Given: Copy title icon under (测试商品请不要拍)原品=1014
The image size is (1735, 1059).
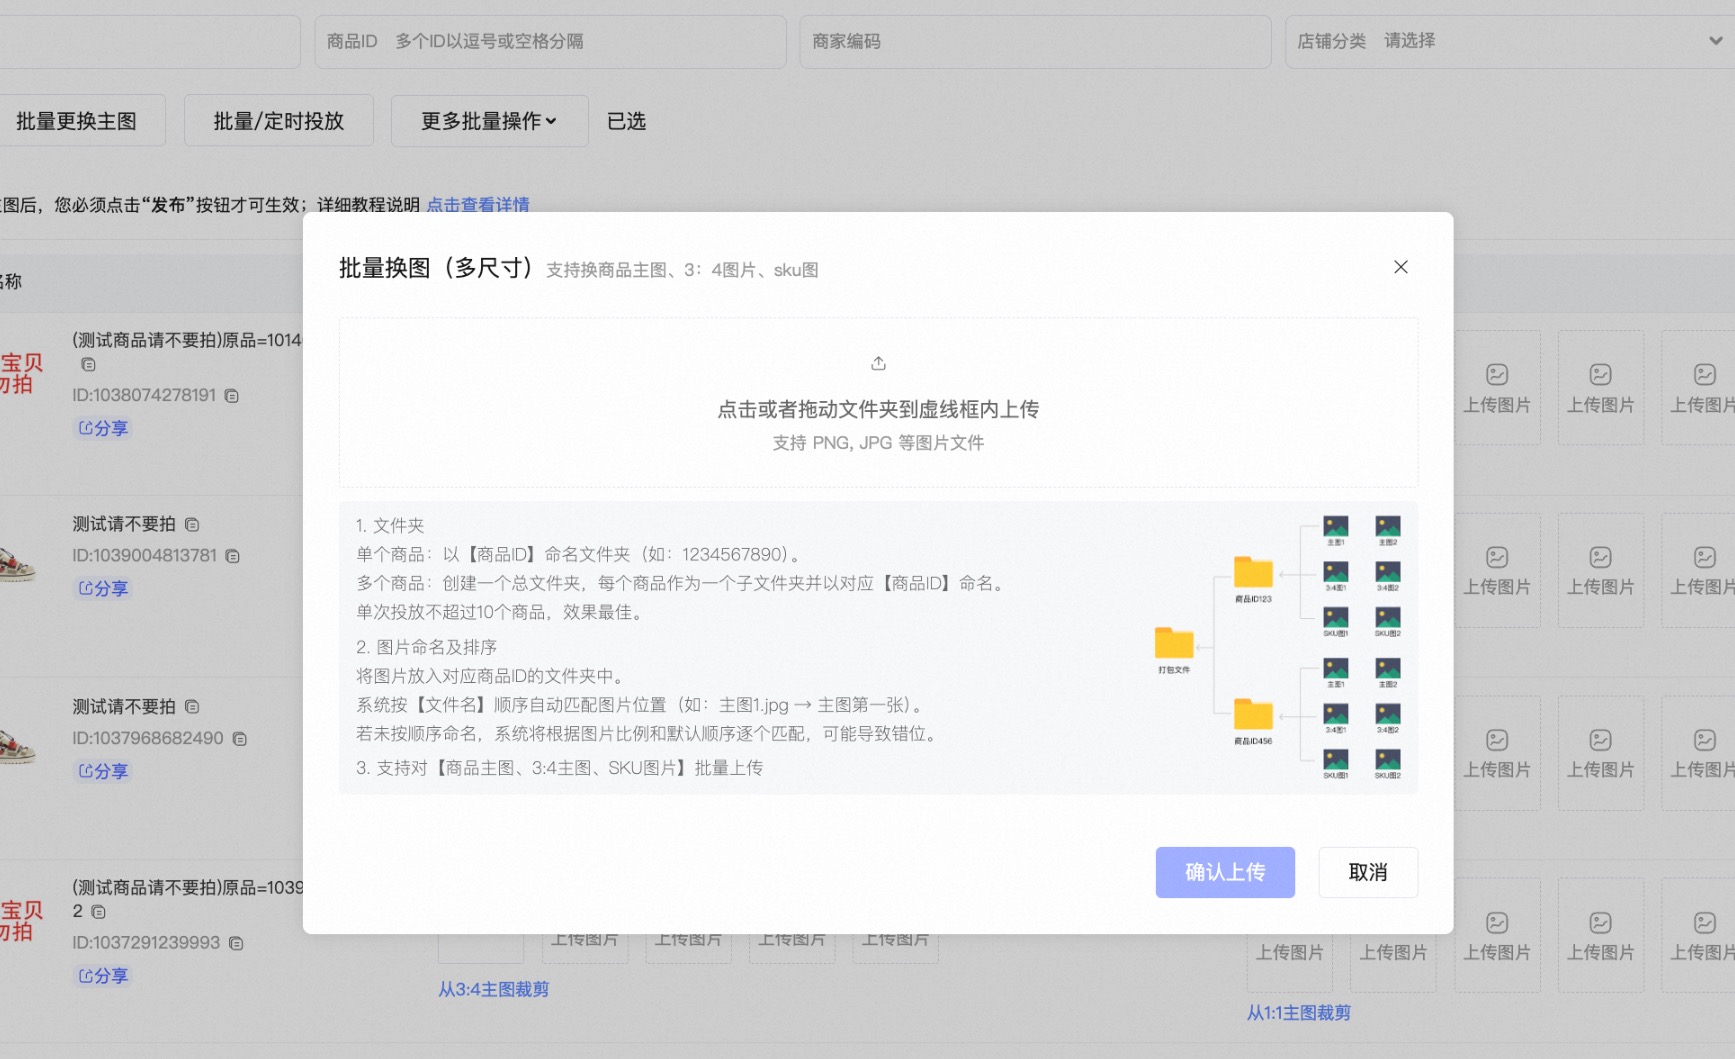Looking at the screenshot, I should tap(88, 364).
